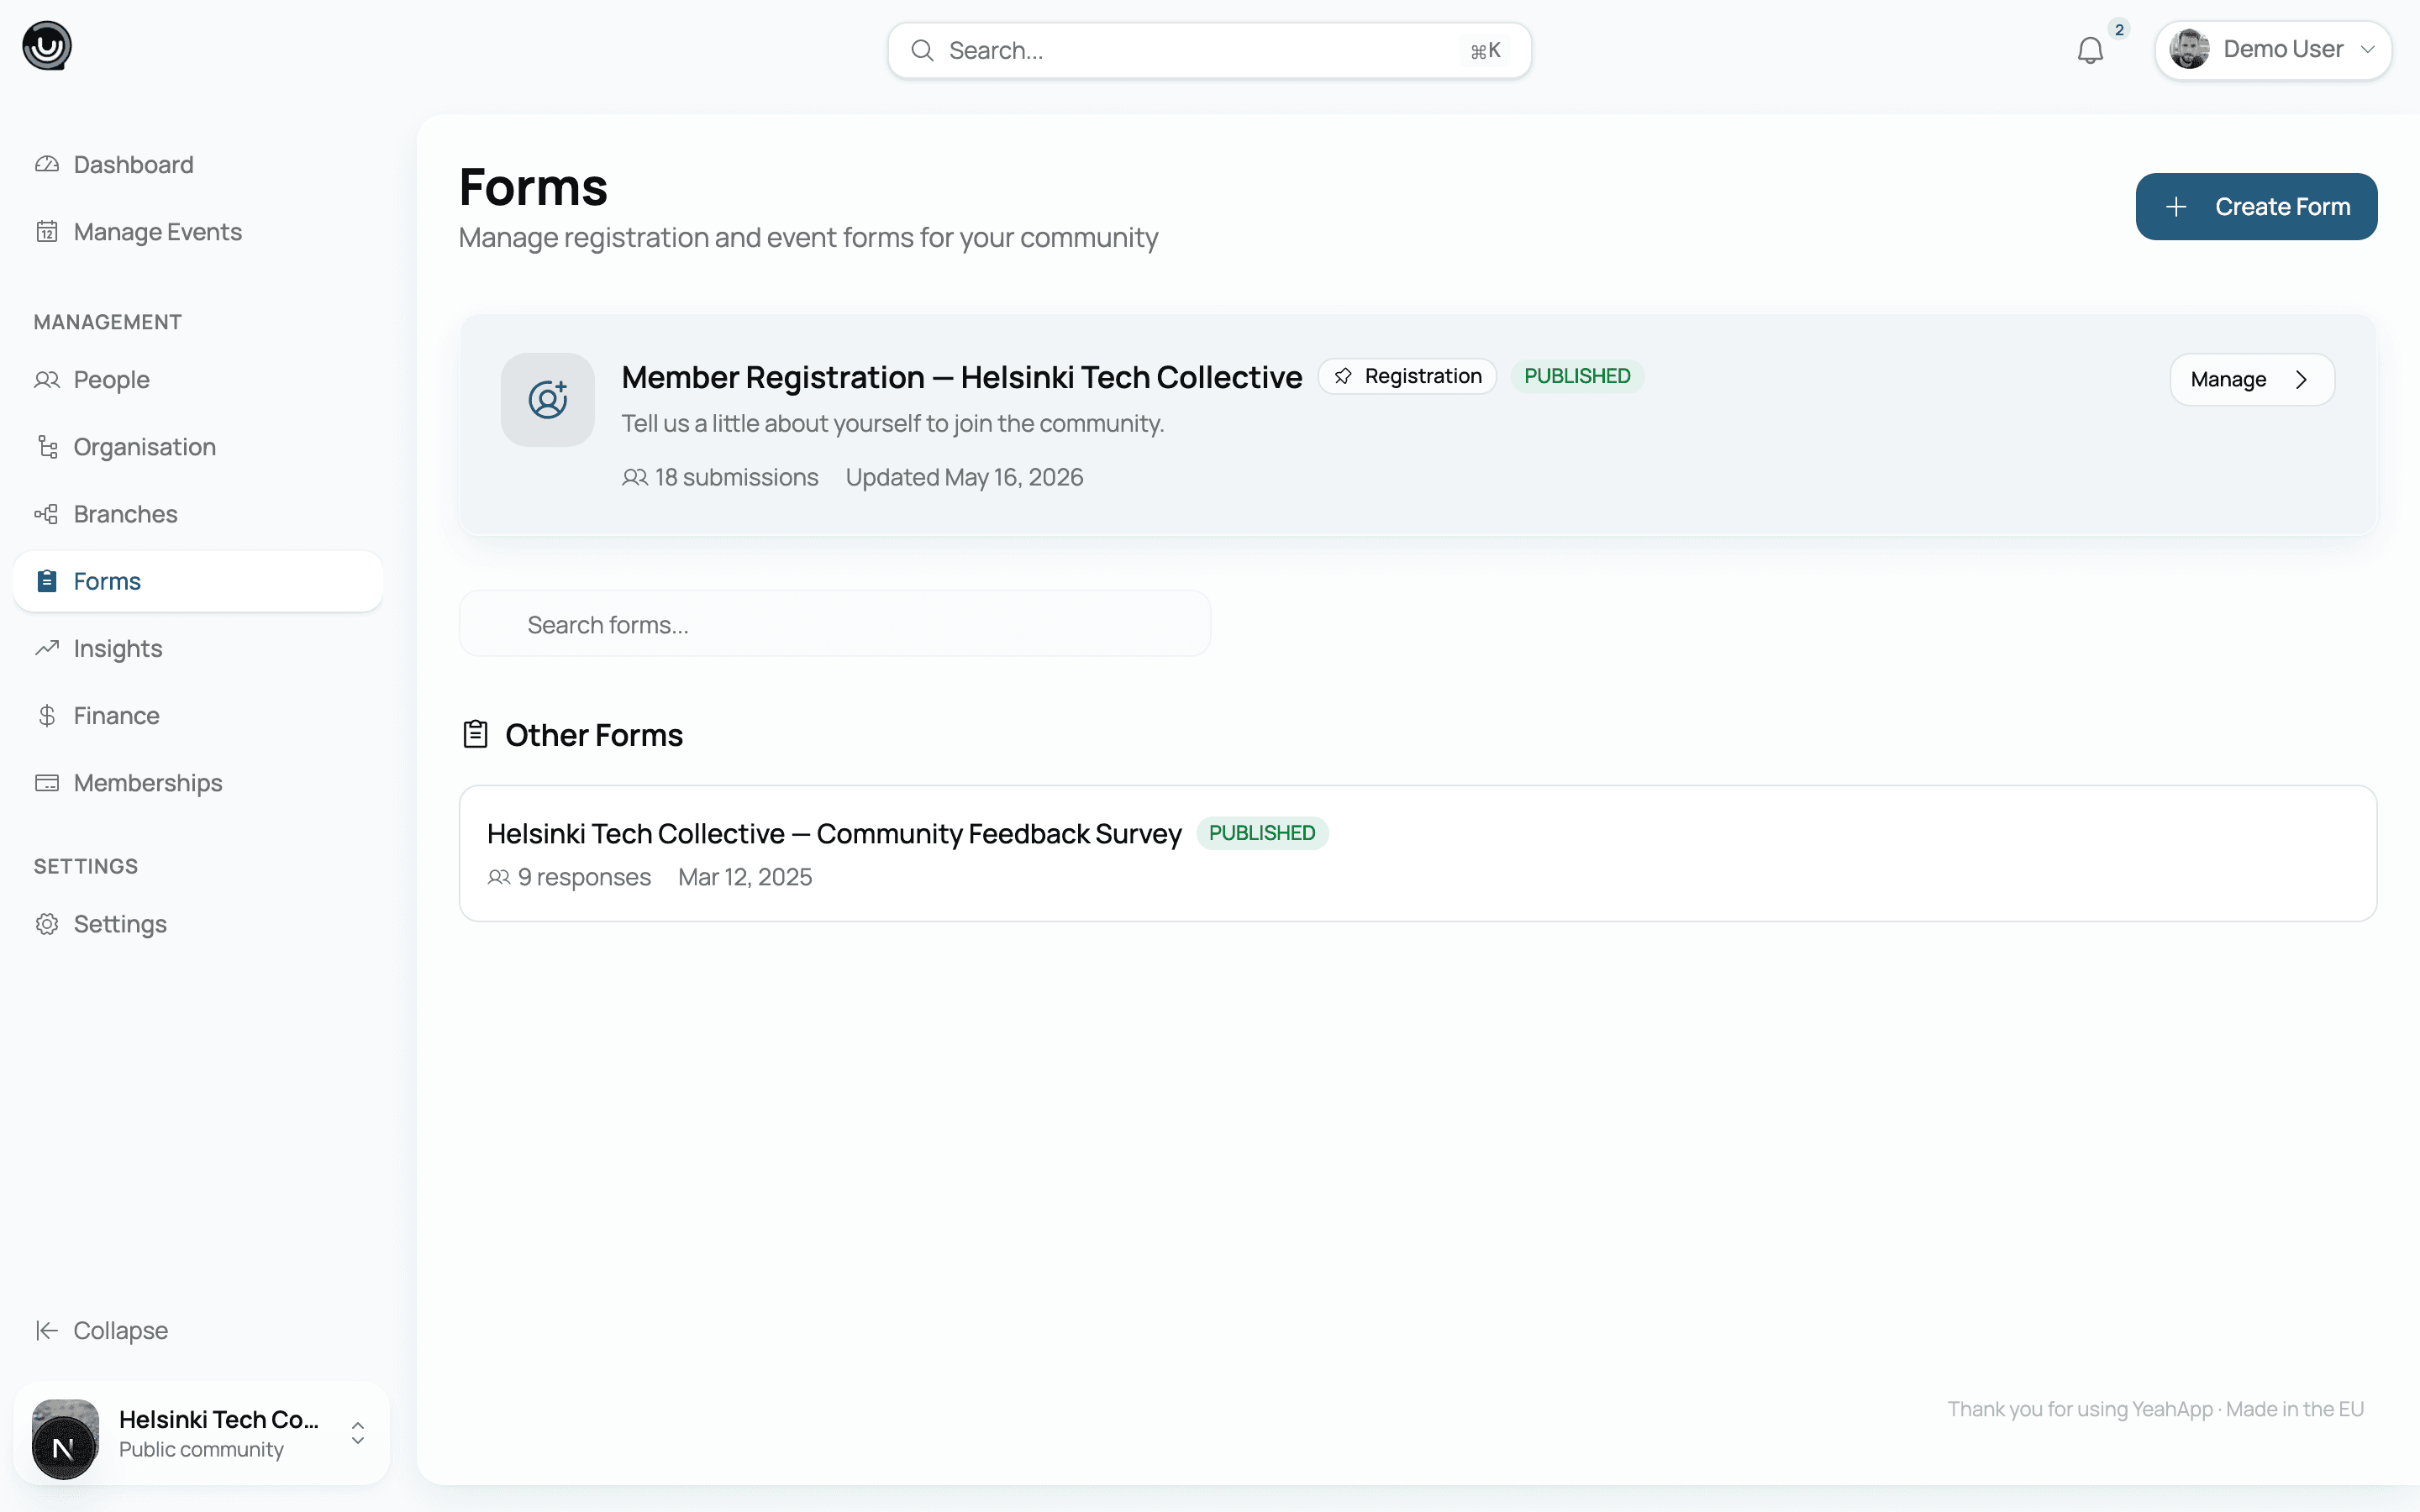The width and height of the screenshot is (2420, 1512).
Task: Click the Public community label
Action: (x=201, y=1449)
